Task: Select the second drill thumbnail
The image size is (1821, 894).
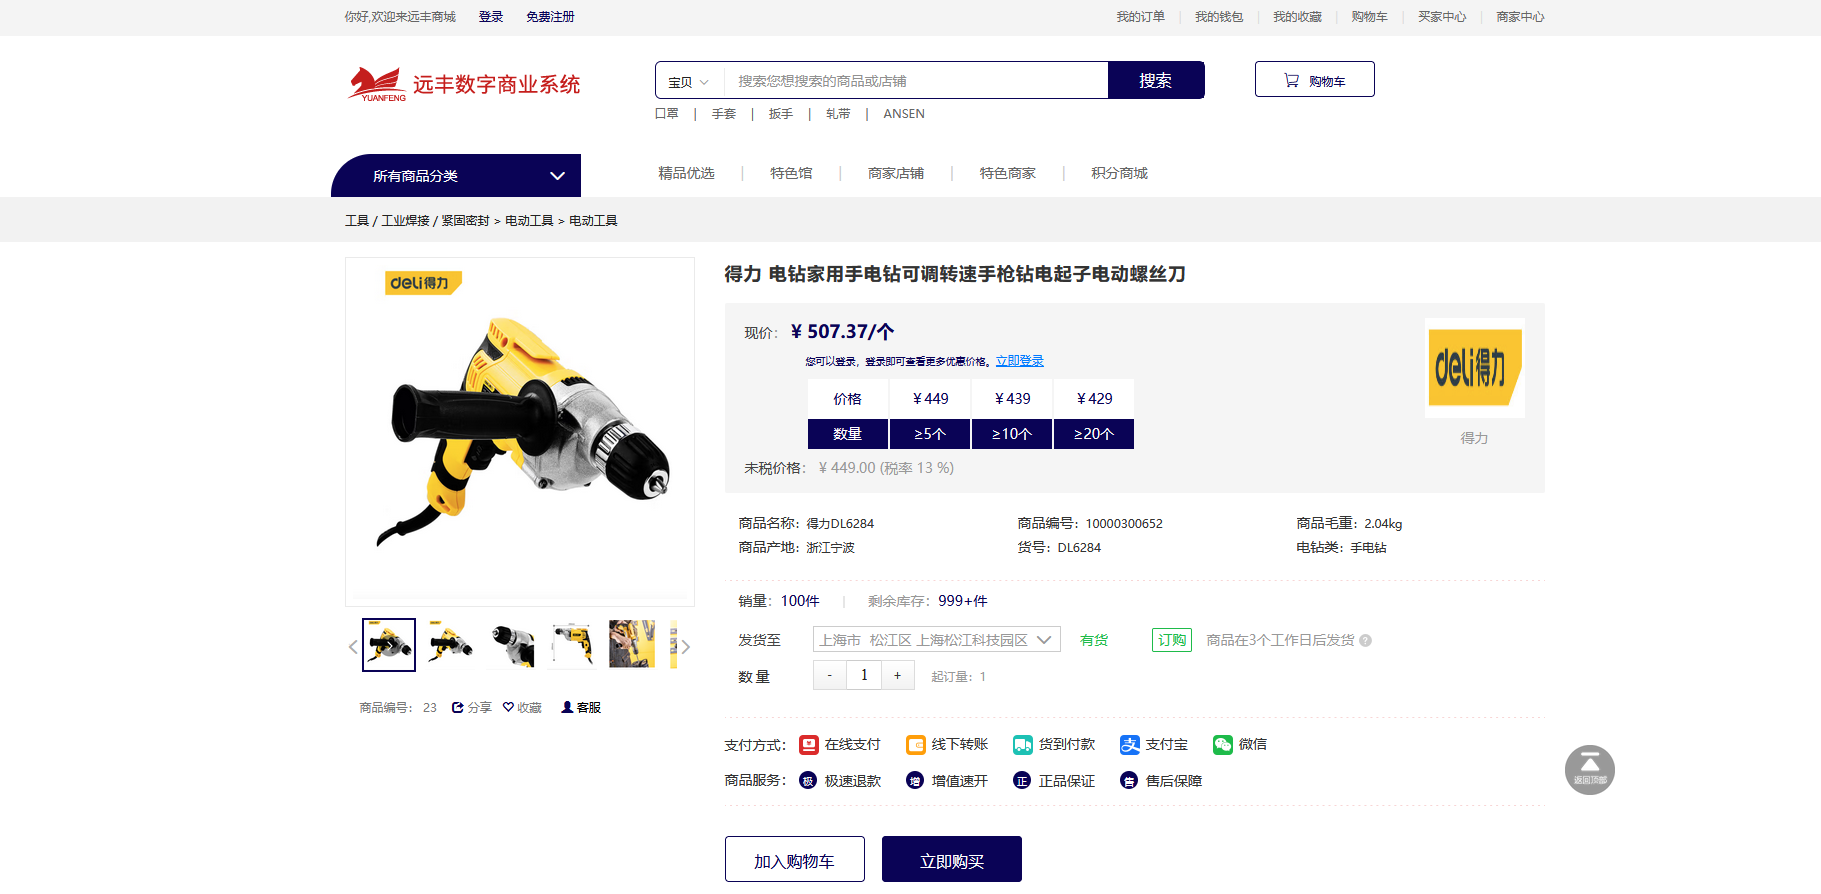Action: (450, 644)
